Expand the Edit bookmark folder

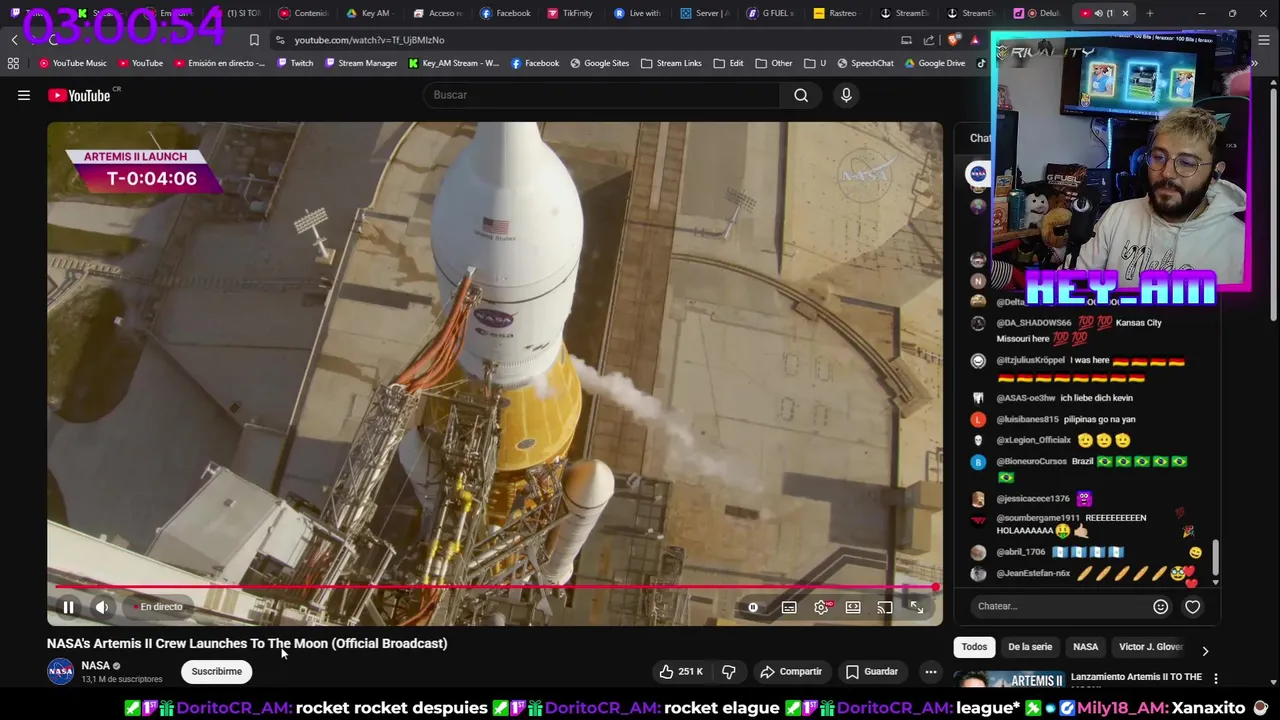click(728, 63)
